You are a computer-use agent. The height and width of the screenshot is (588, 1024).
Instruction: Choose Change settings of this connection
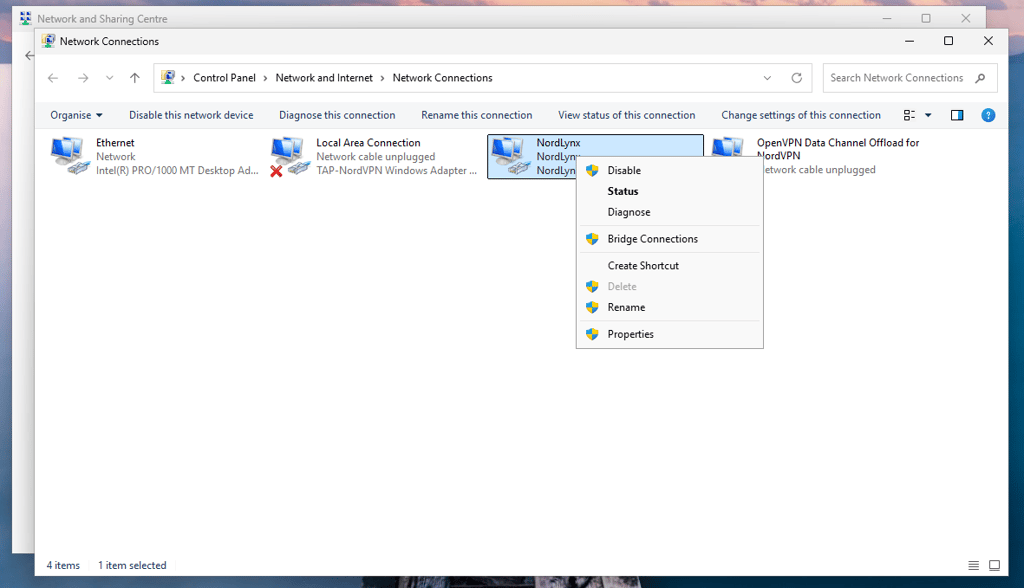(x=801, y=115)
